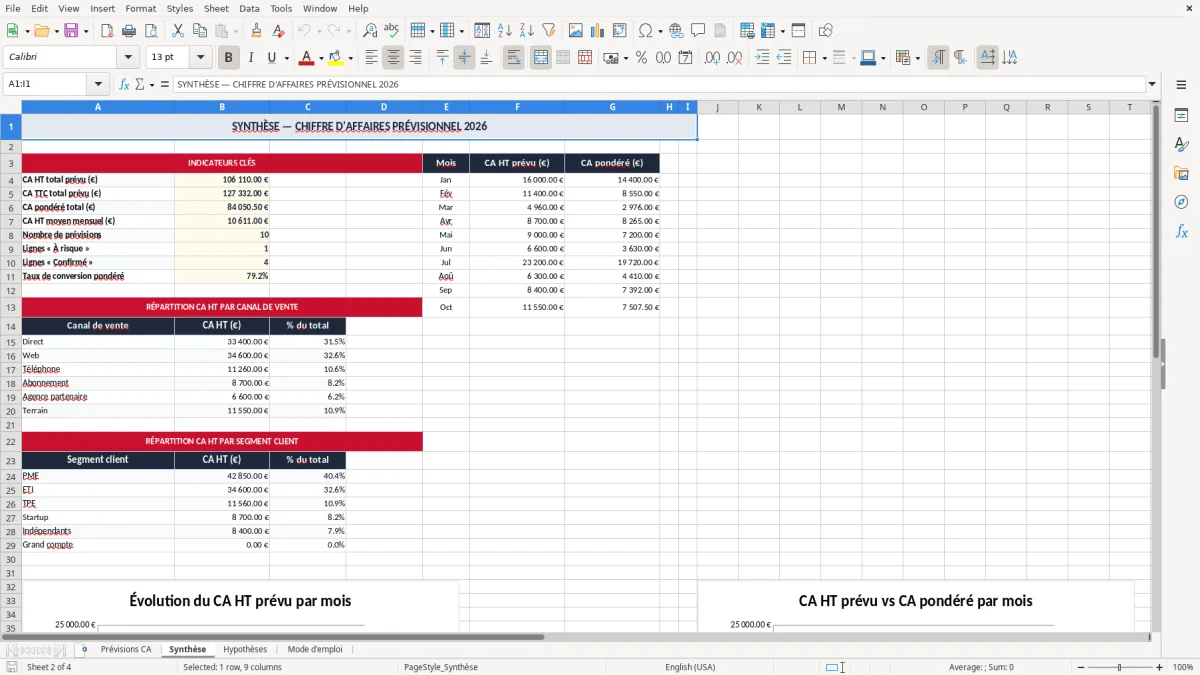
Task: Format selection as percent
Action: (x=641, y=58)
